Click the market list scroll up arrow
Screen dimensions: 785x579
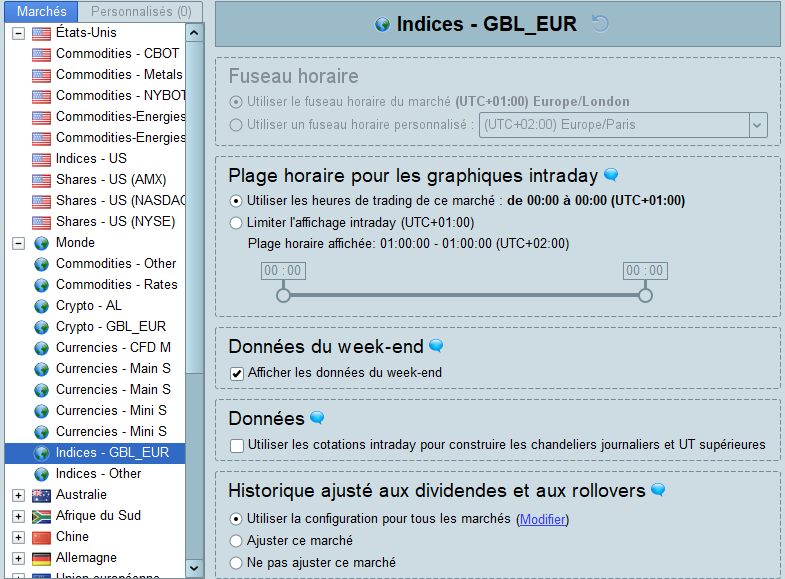194,33
